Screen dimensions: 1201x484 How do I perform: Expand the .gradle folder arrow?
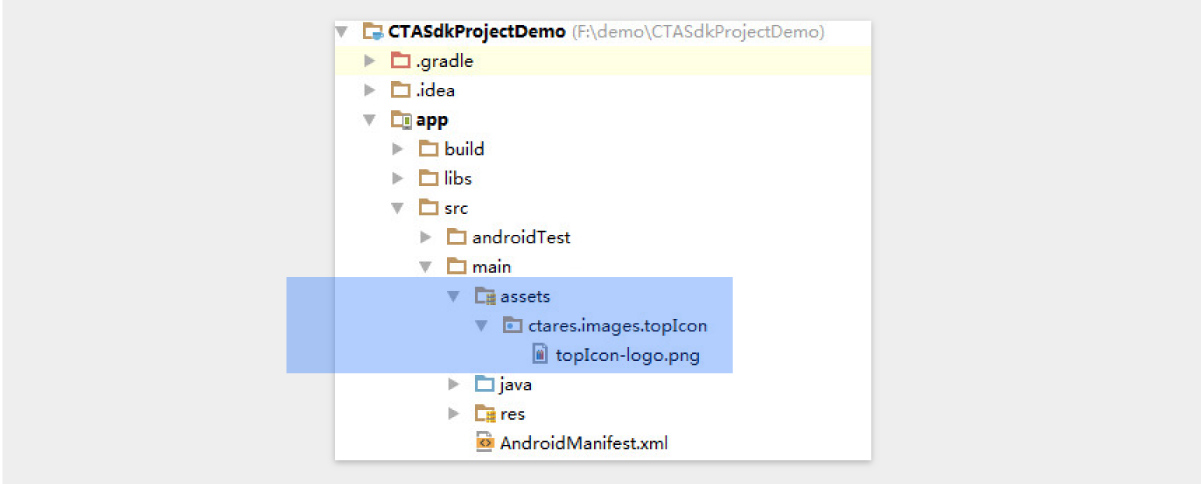[x=370, y=61]
